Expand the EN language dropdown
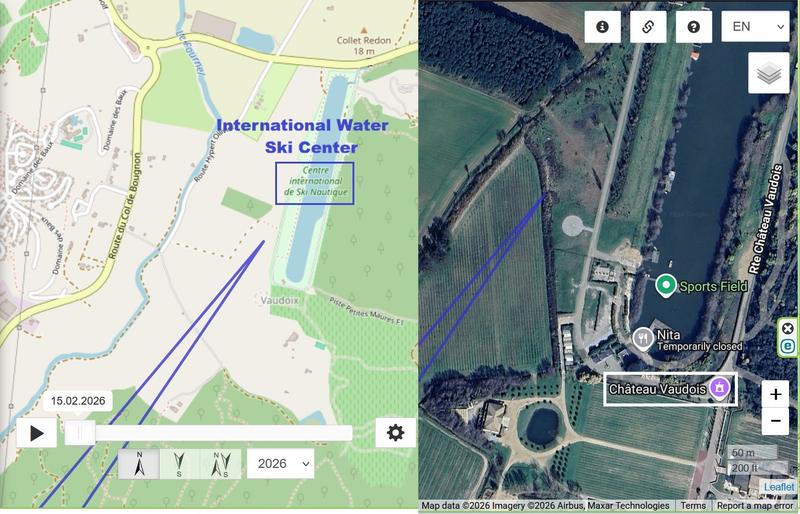 point(755,27)
